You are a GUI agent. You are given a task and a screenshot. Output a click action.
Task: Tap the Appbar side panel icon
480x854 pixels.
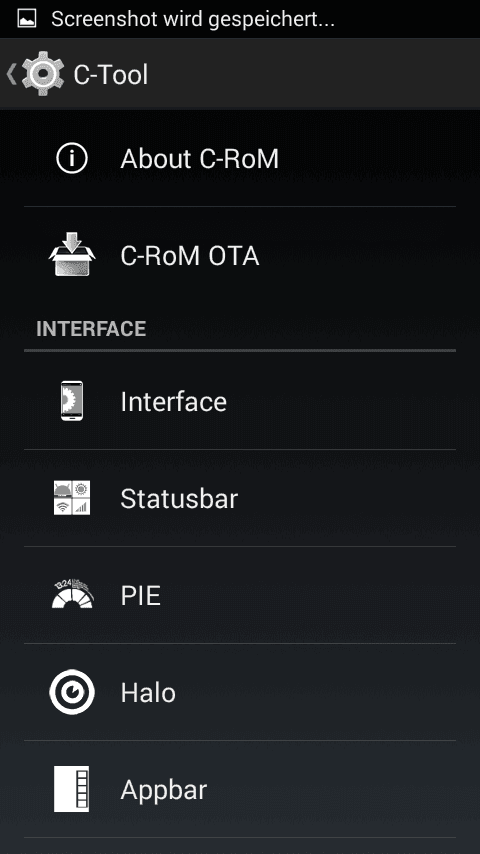pos(71,789)
